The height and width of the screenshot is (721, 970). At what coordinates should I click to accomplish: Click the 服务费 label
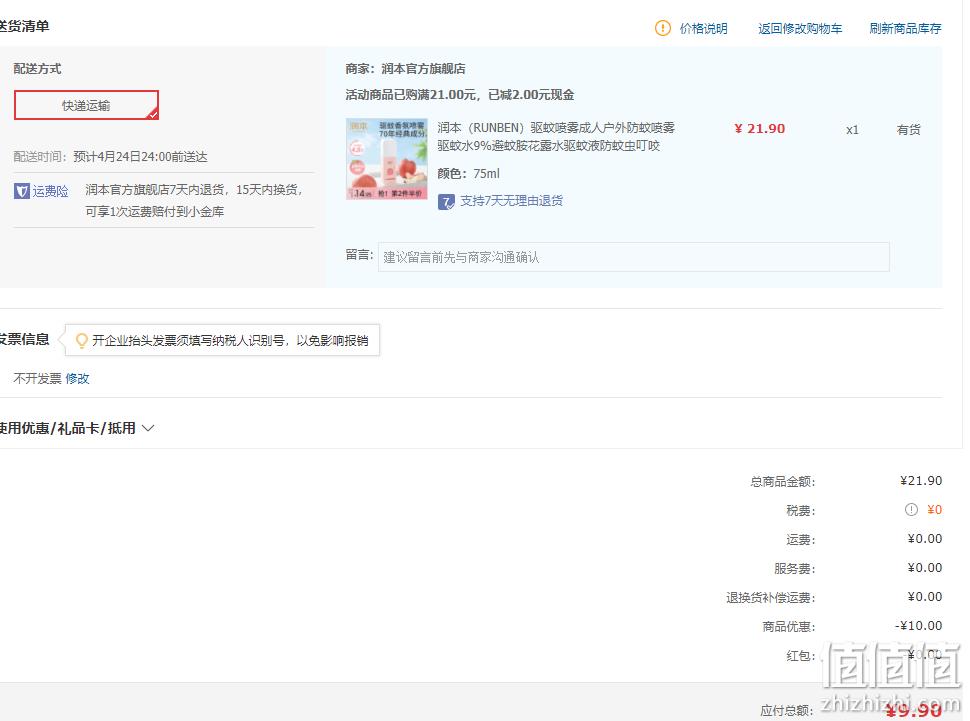tap(795, 568)
